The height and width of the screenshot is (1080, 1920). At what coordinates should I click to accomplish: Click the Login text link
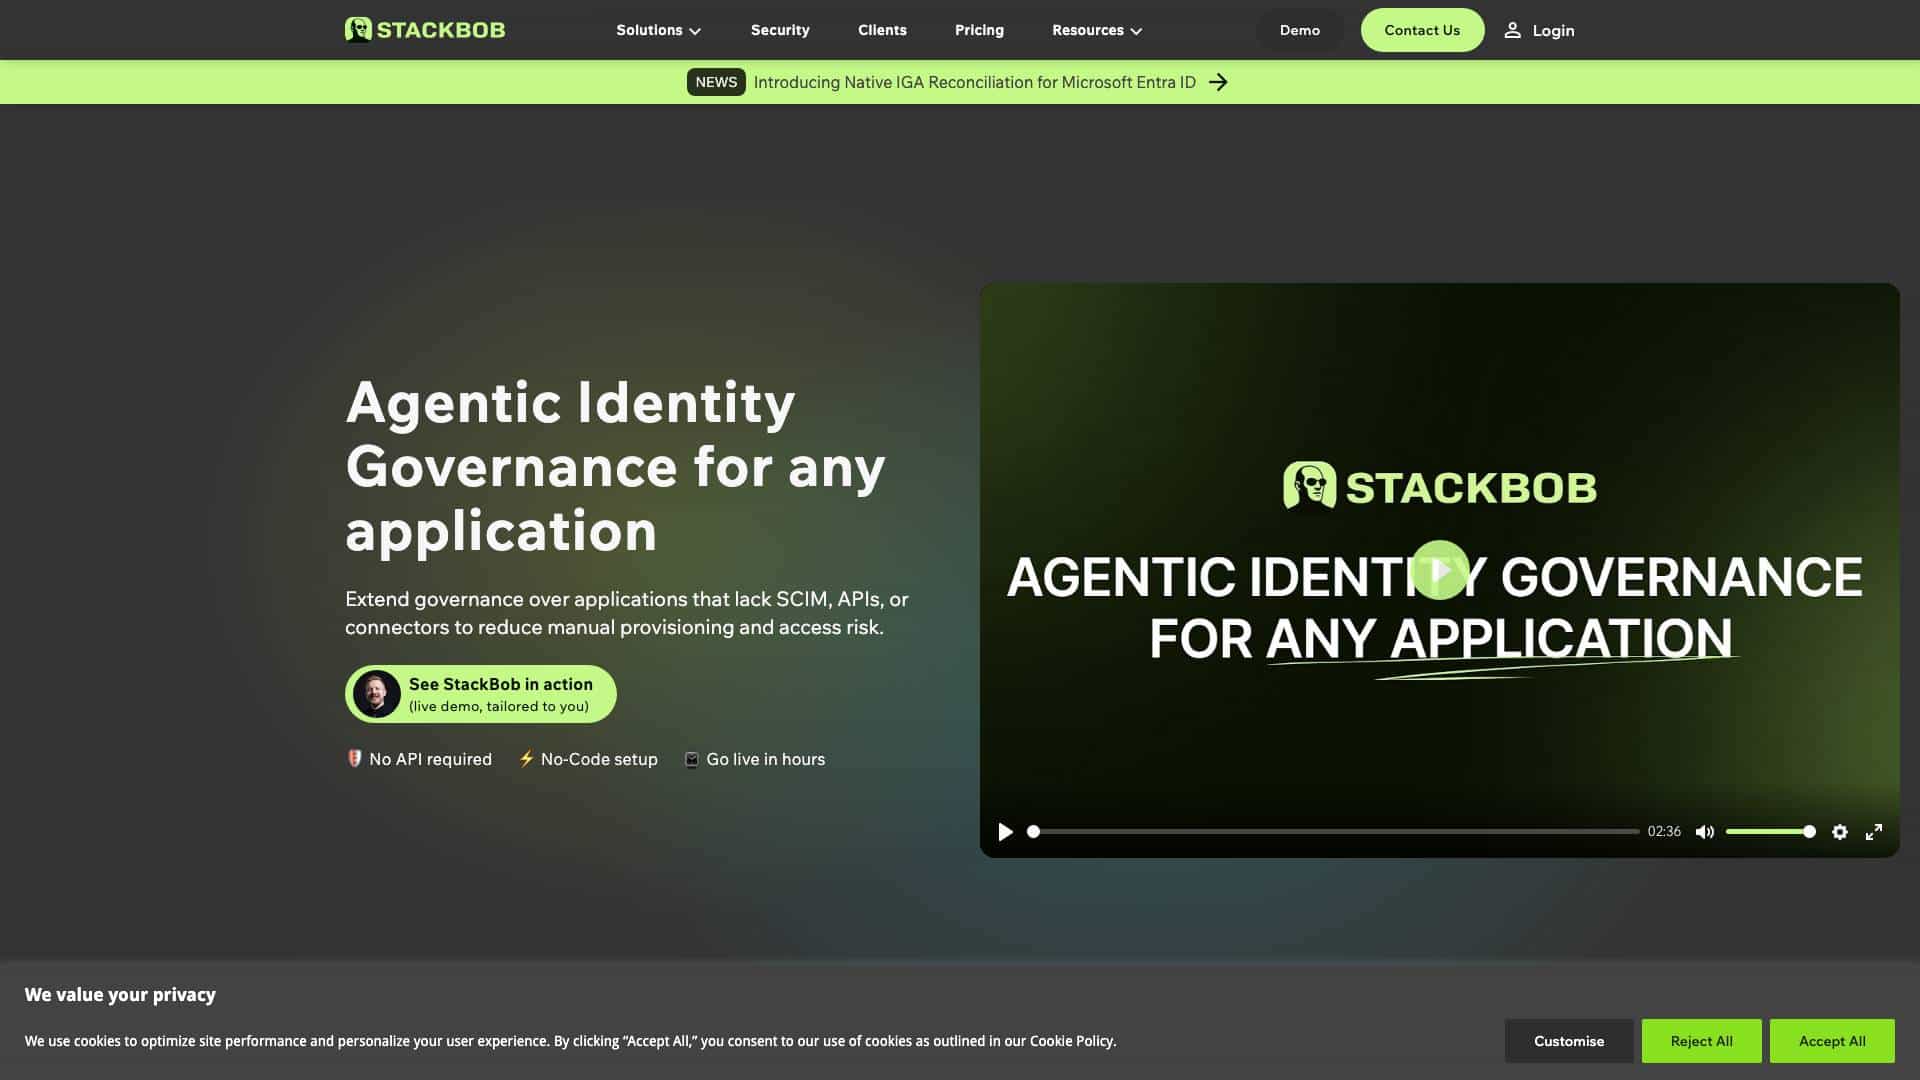pos(1553,31)
